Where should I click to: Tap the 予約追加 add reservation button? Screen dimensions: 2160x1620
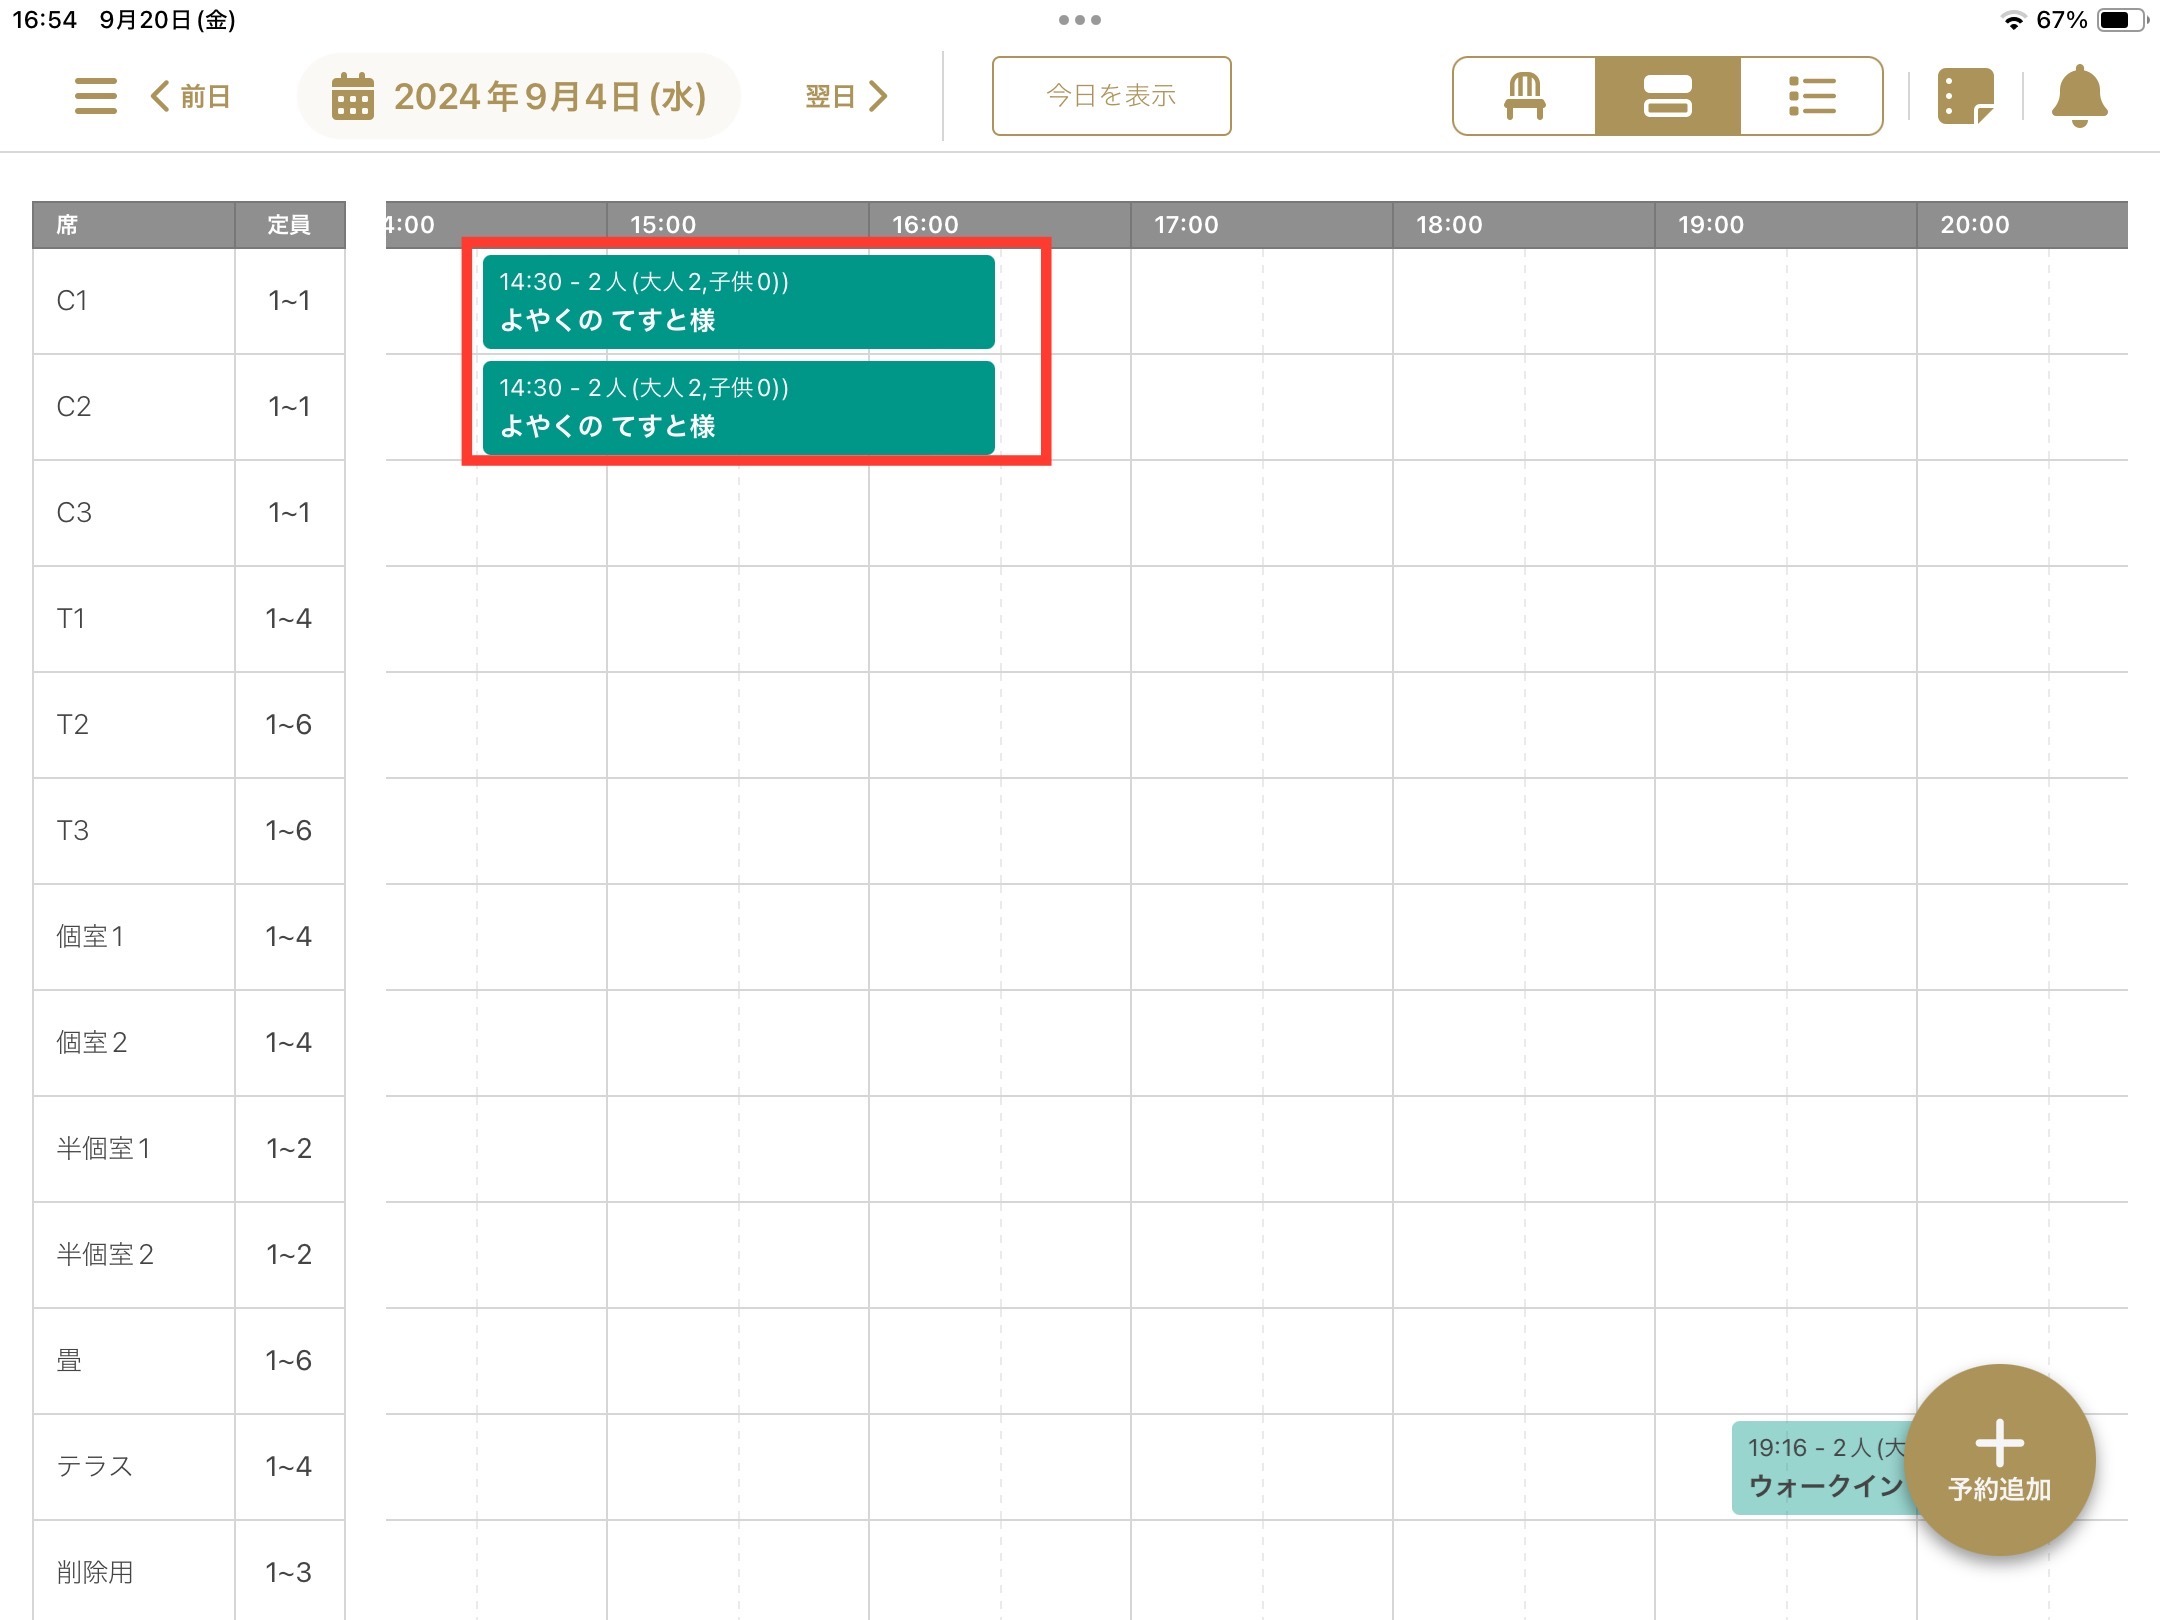coord(1999,1459)
